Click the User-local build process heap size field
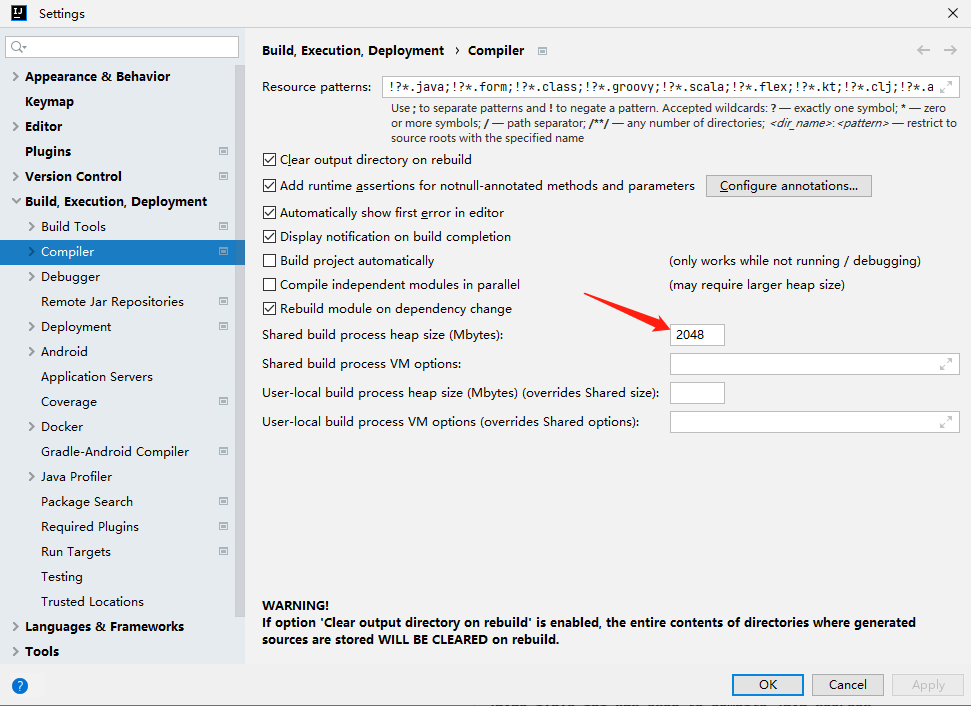This screenshot has height=706, width=971. 697,393
